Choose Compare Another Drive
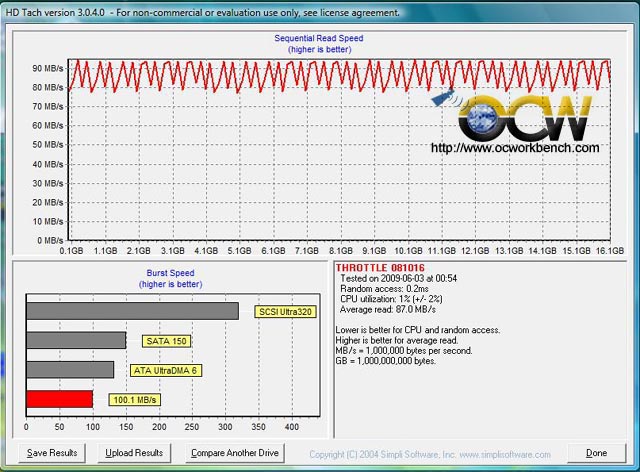Image resolution: width=640 pixels, height=472 pixels. click(235, 453)
